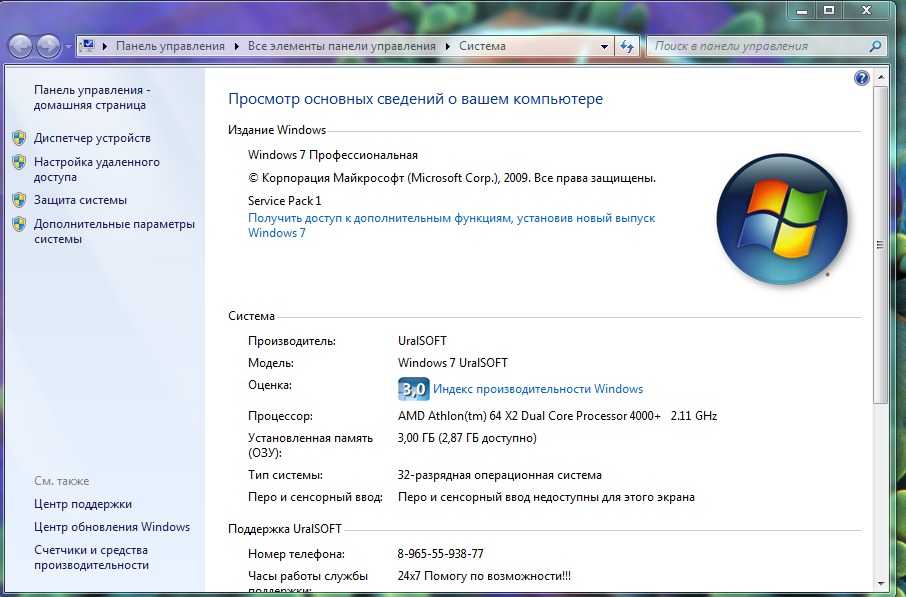The width and height of the screenshot is (906, 597).
Task: Click the Refresh button in address bar
Action: [x=626, y=46]
